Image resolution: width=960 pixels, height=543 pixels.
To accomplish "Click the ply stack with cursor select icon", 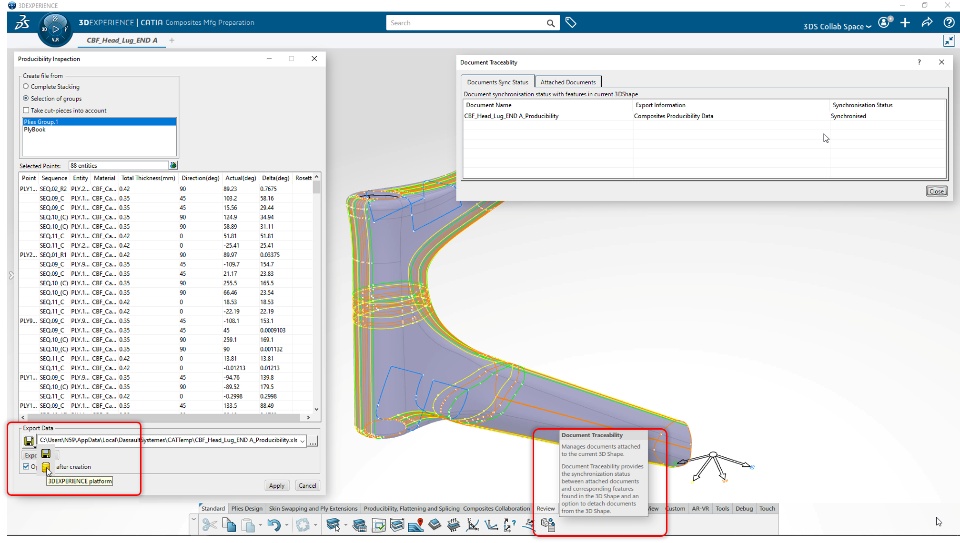I will click(333, 525).
